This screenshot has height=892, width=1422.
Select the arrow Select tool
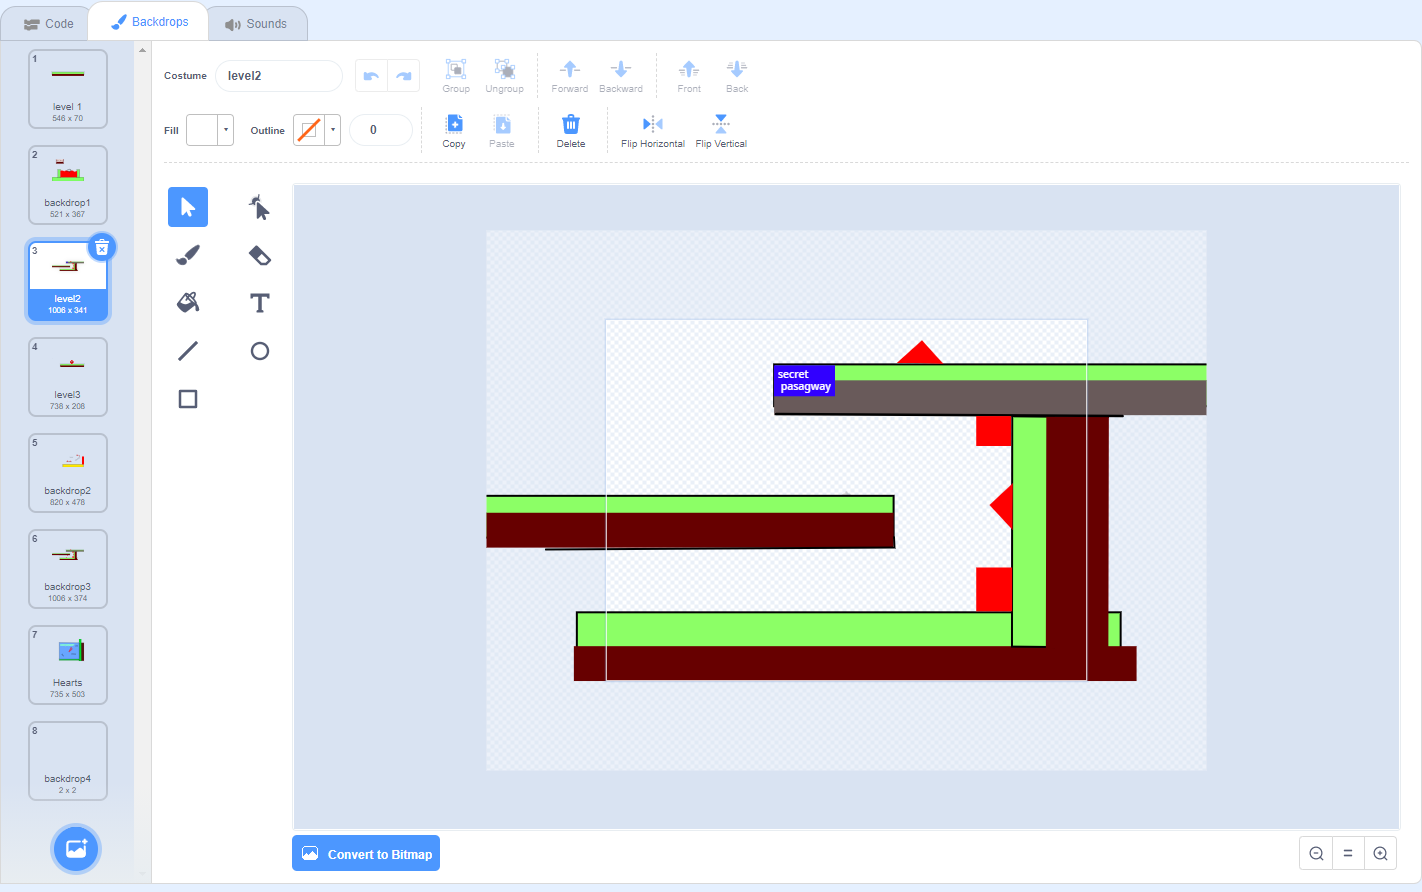coord(188,207)
